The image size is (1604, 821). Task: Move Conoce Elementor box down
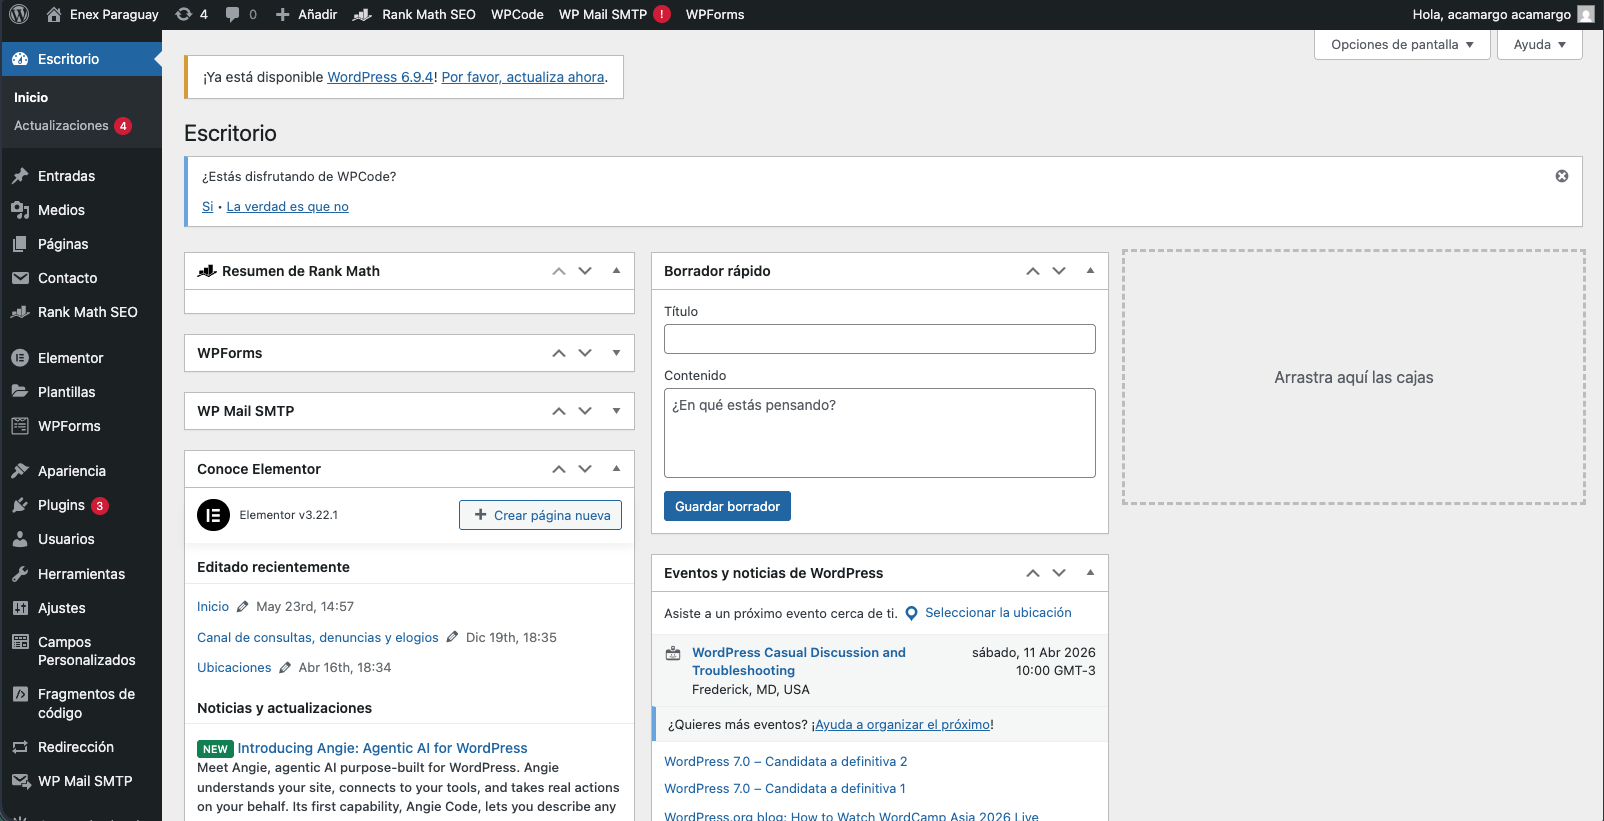click(585, 469)
